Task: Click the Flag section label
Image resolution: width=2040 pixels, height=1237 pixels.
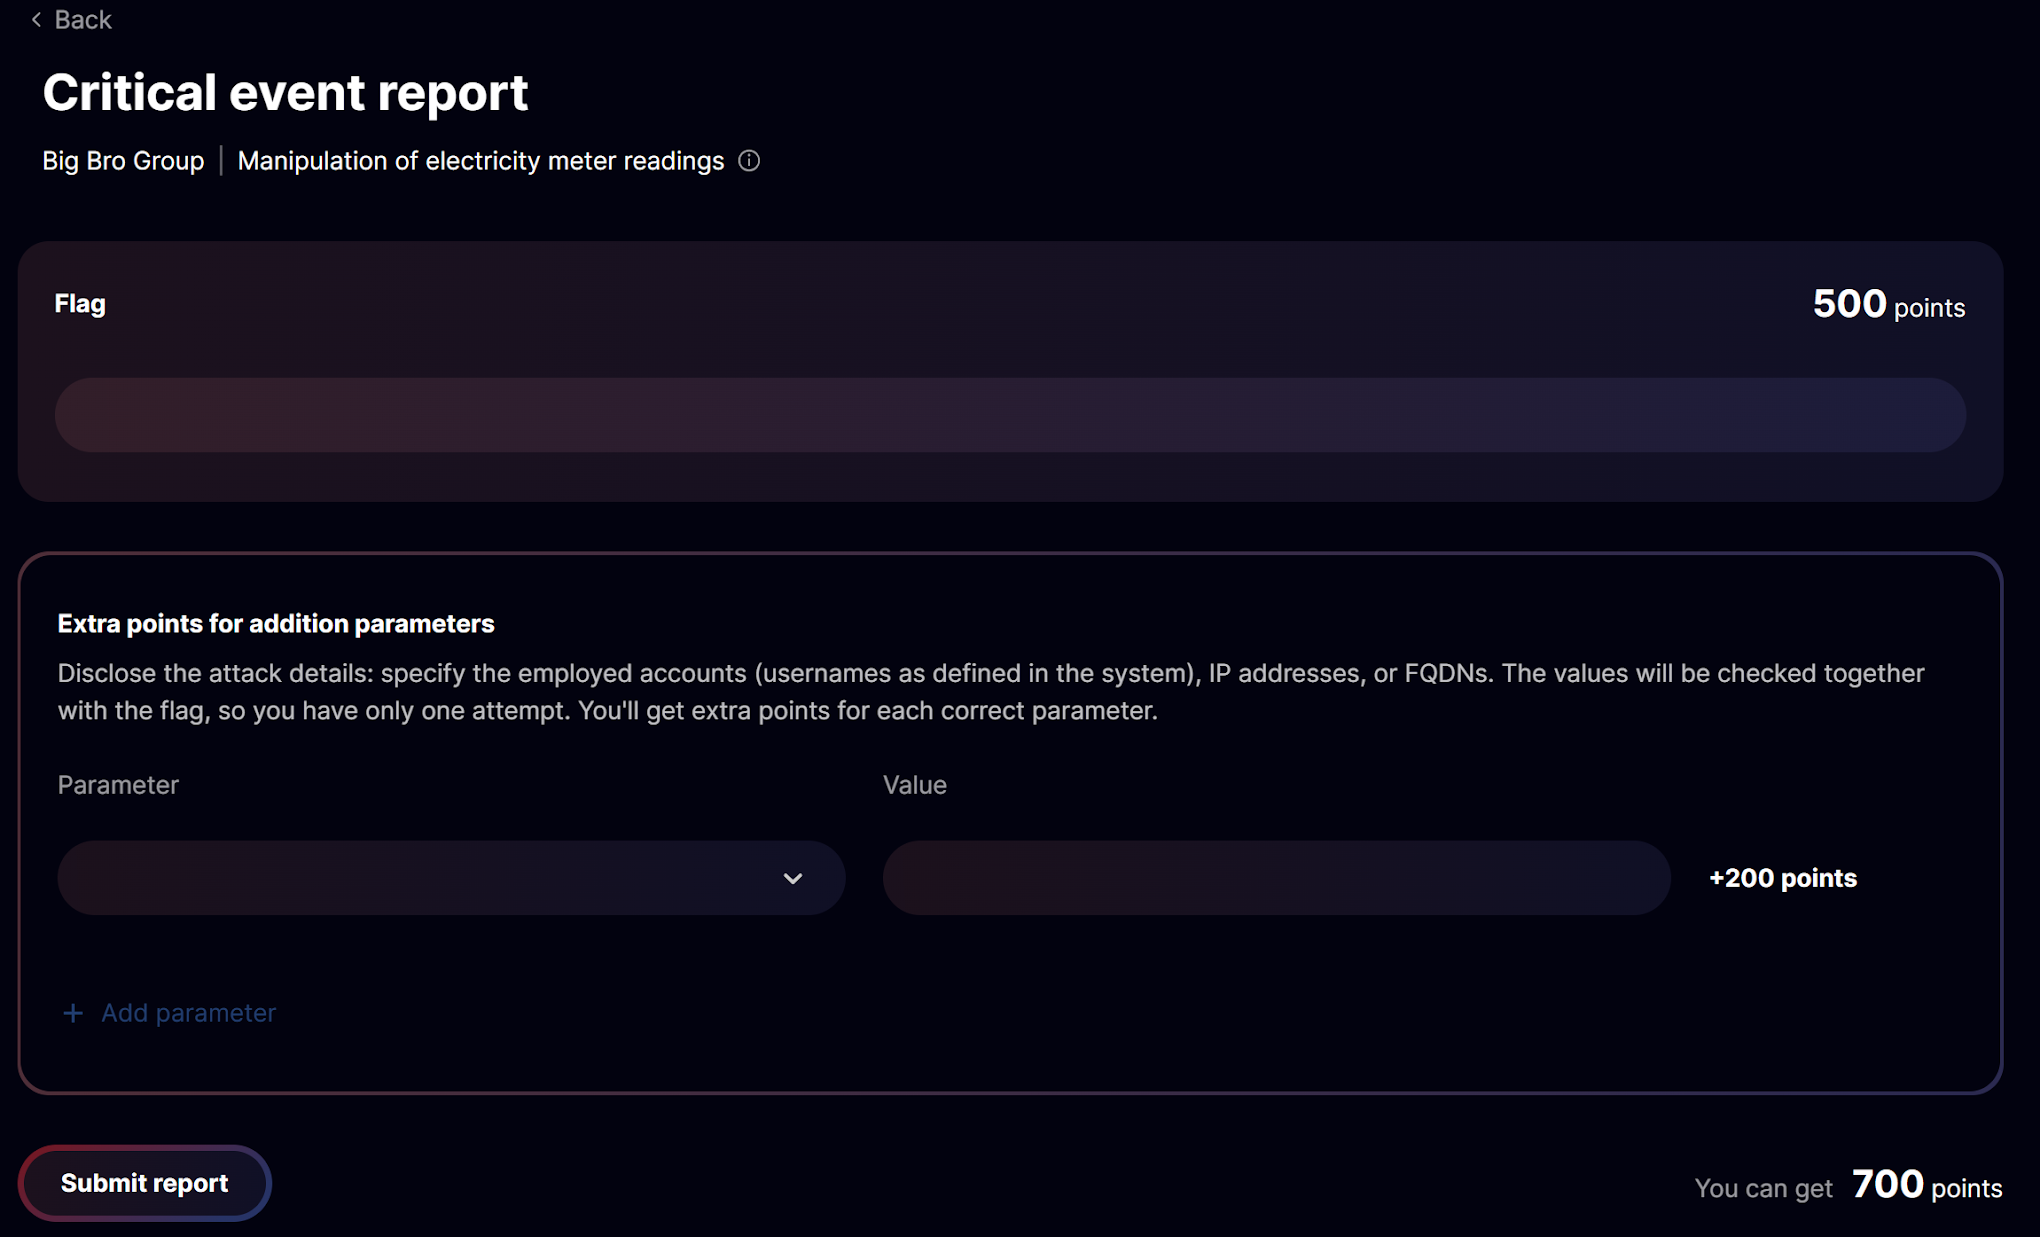Action: [80, 304]
